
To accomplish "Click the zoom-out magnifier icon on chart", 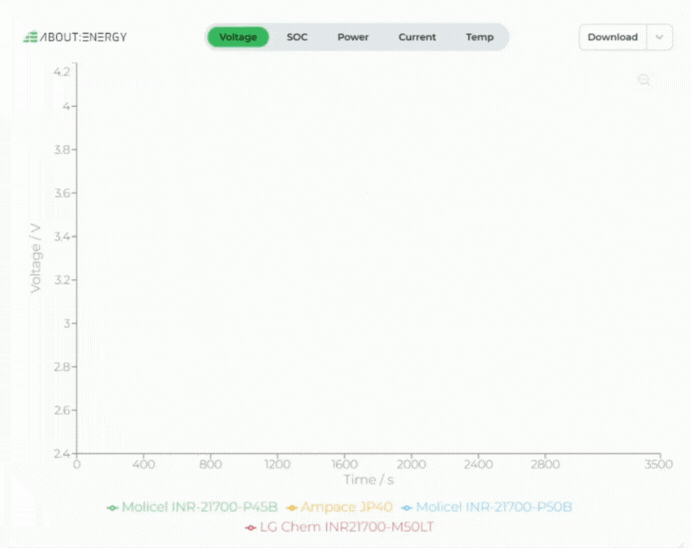I will 644,79.
